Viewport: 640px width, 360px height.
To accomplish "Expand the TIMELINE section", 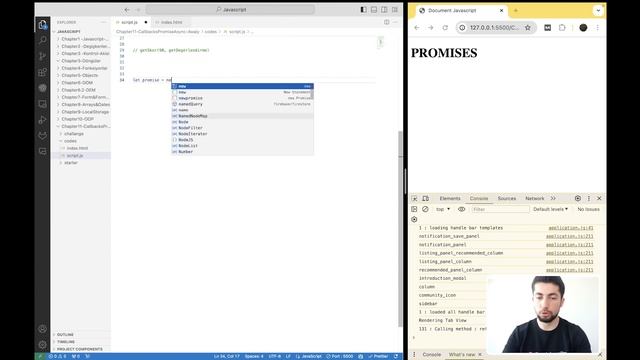I will [82, 342].
